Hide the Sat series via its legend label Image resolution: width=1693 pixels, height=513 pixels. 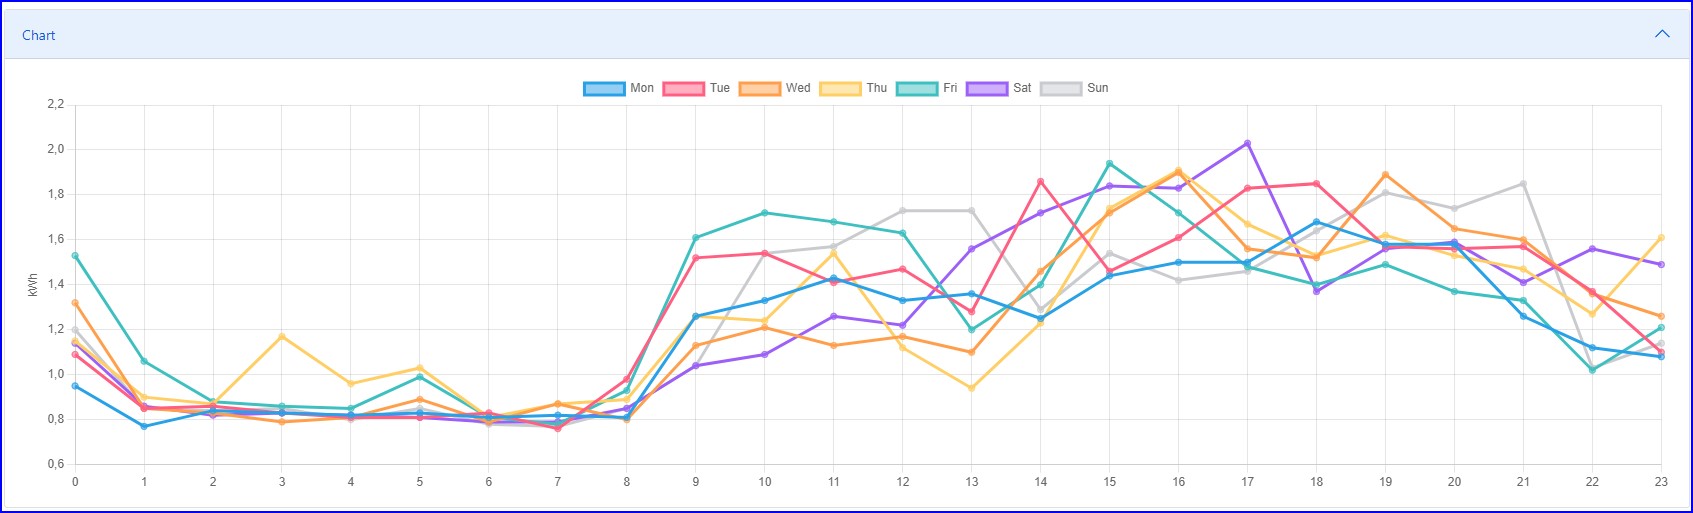[1022, 88]
